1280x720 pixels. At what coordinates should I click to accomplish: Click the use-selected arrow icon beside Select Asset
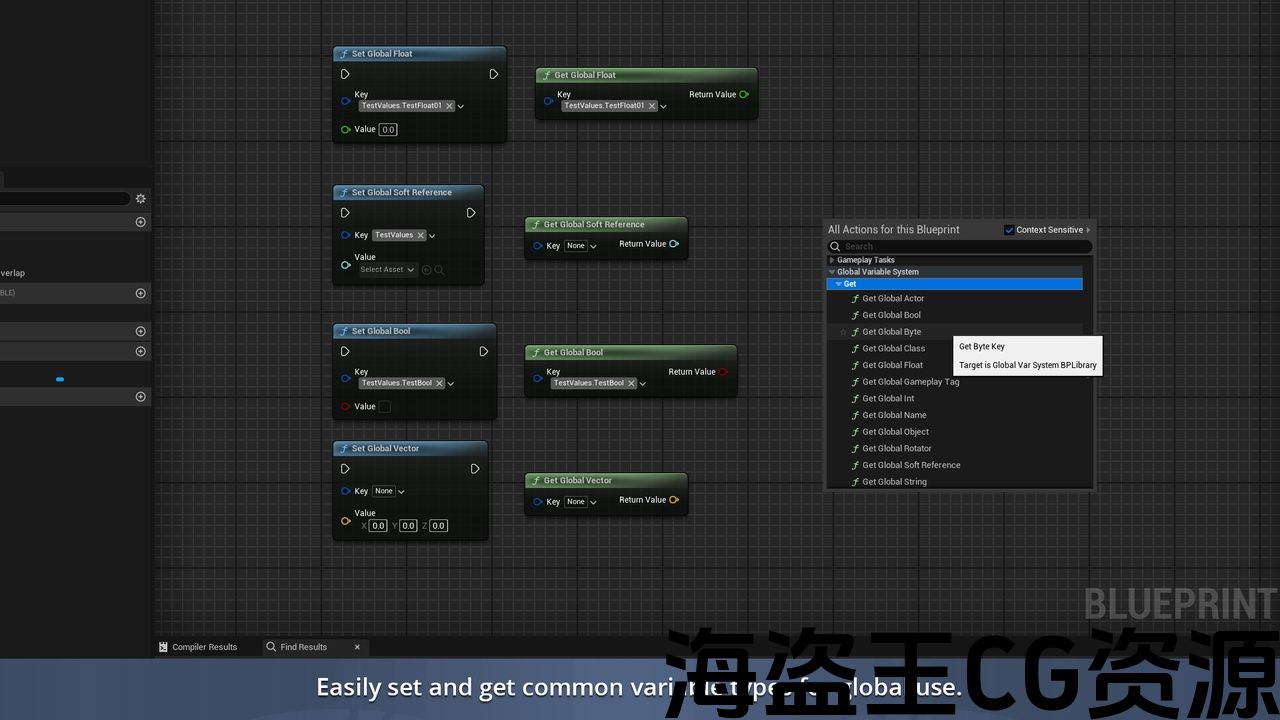click(427, 269)
